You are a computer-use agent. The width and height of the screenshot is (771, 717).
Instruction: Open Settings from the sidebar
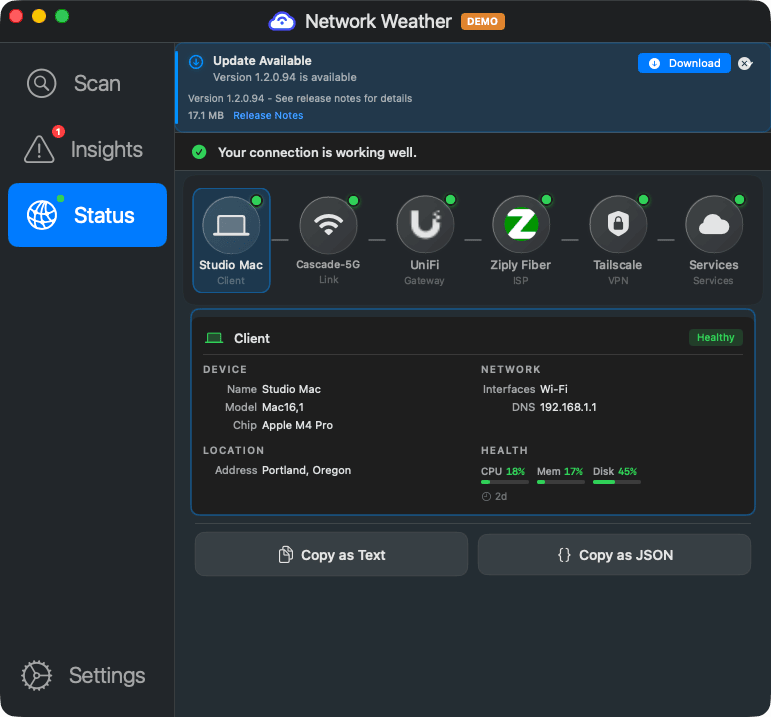click(x=87, y=675)
